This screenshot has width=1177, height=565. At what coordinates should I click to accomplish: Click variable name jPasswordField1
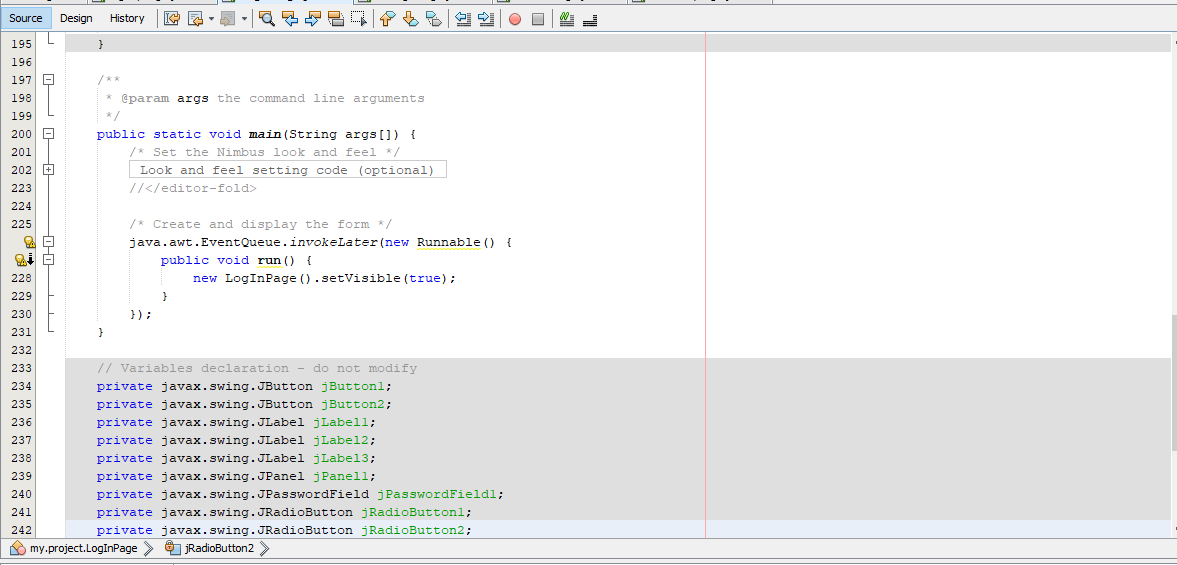point(437,494)
